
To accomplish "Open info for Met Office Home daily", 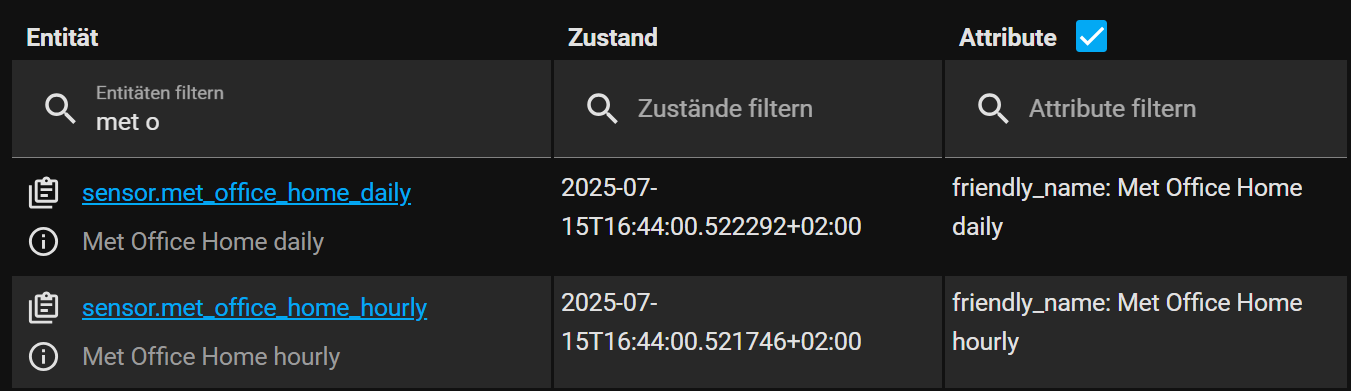I will [43, 241].
